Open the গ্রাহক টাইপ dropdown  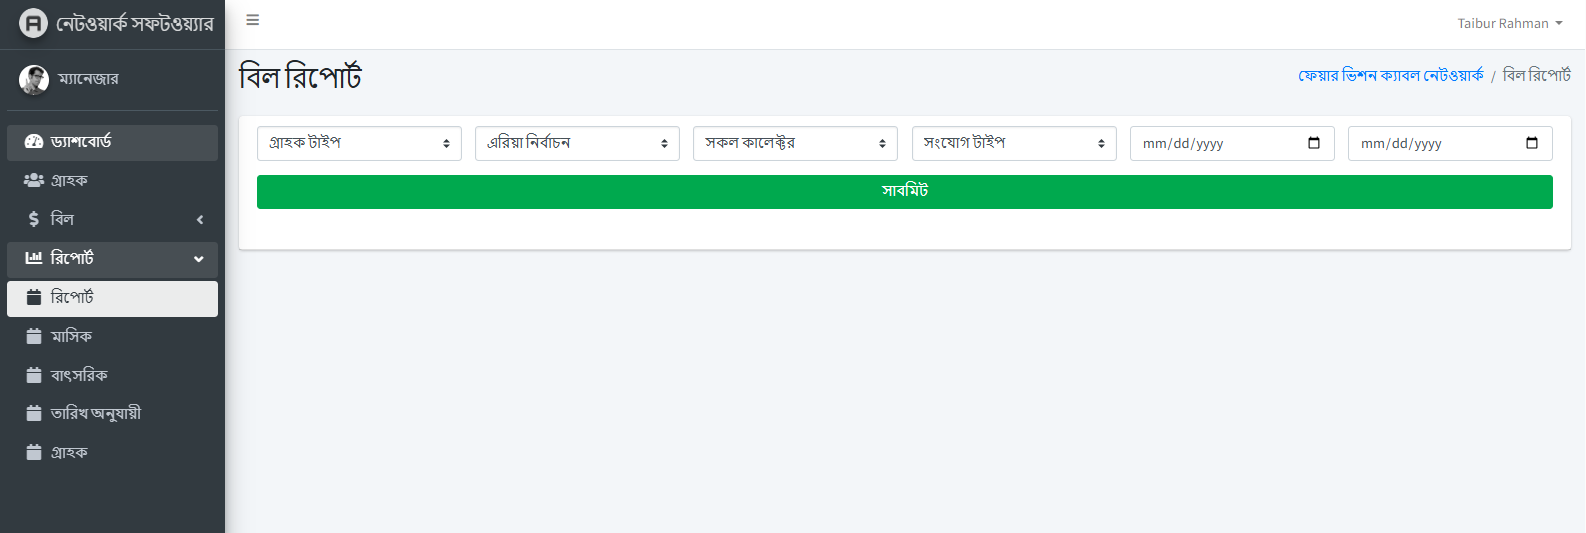[x=359, y=143]
